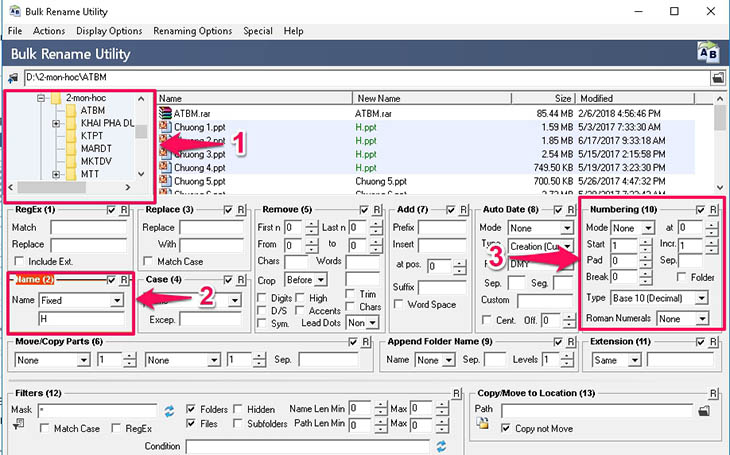Click the blue refresh icon next to Mask field

pos(169,411)
